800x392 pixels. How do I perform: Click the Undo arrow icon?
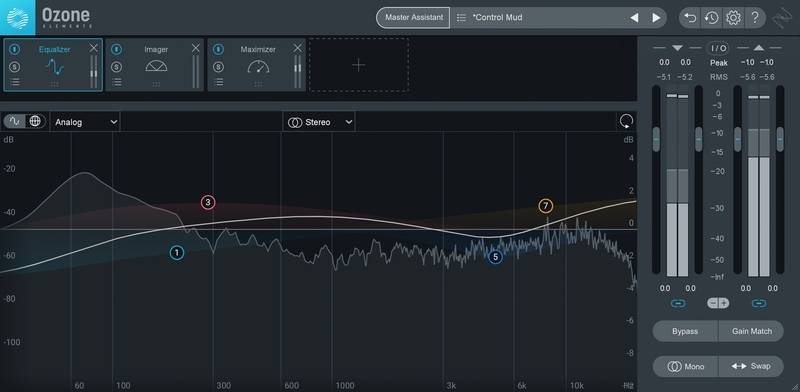[690, 18]
